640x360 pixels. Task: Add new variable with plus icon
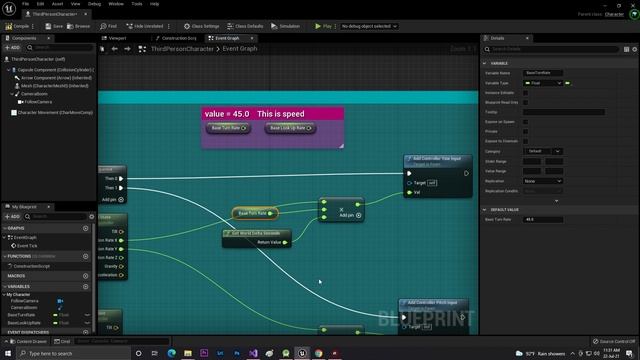pos(85,287)
